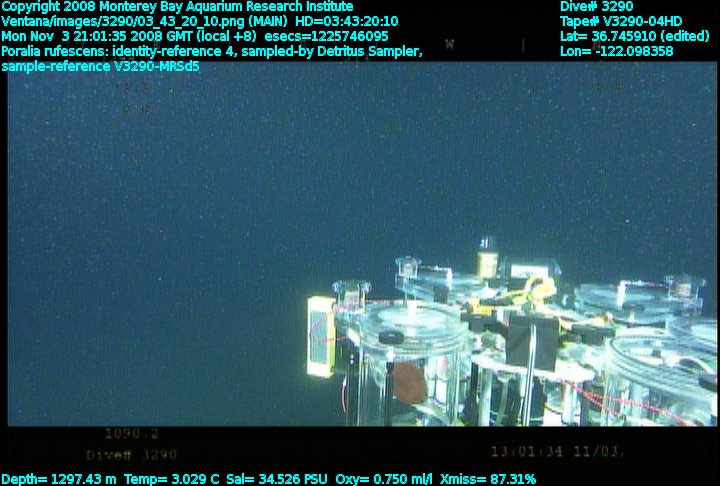Click the yellow-framed panel on the sampler's side

pyautogui.click(x=321, y=336)
